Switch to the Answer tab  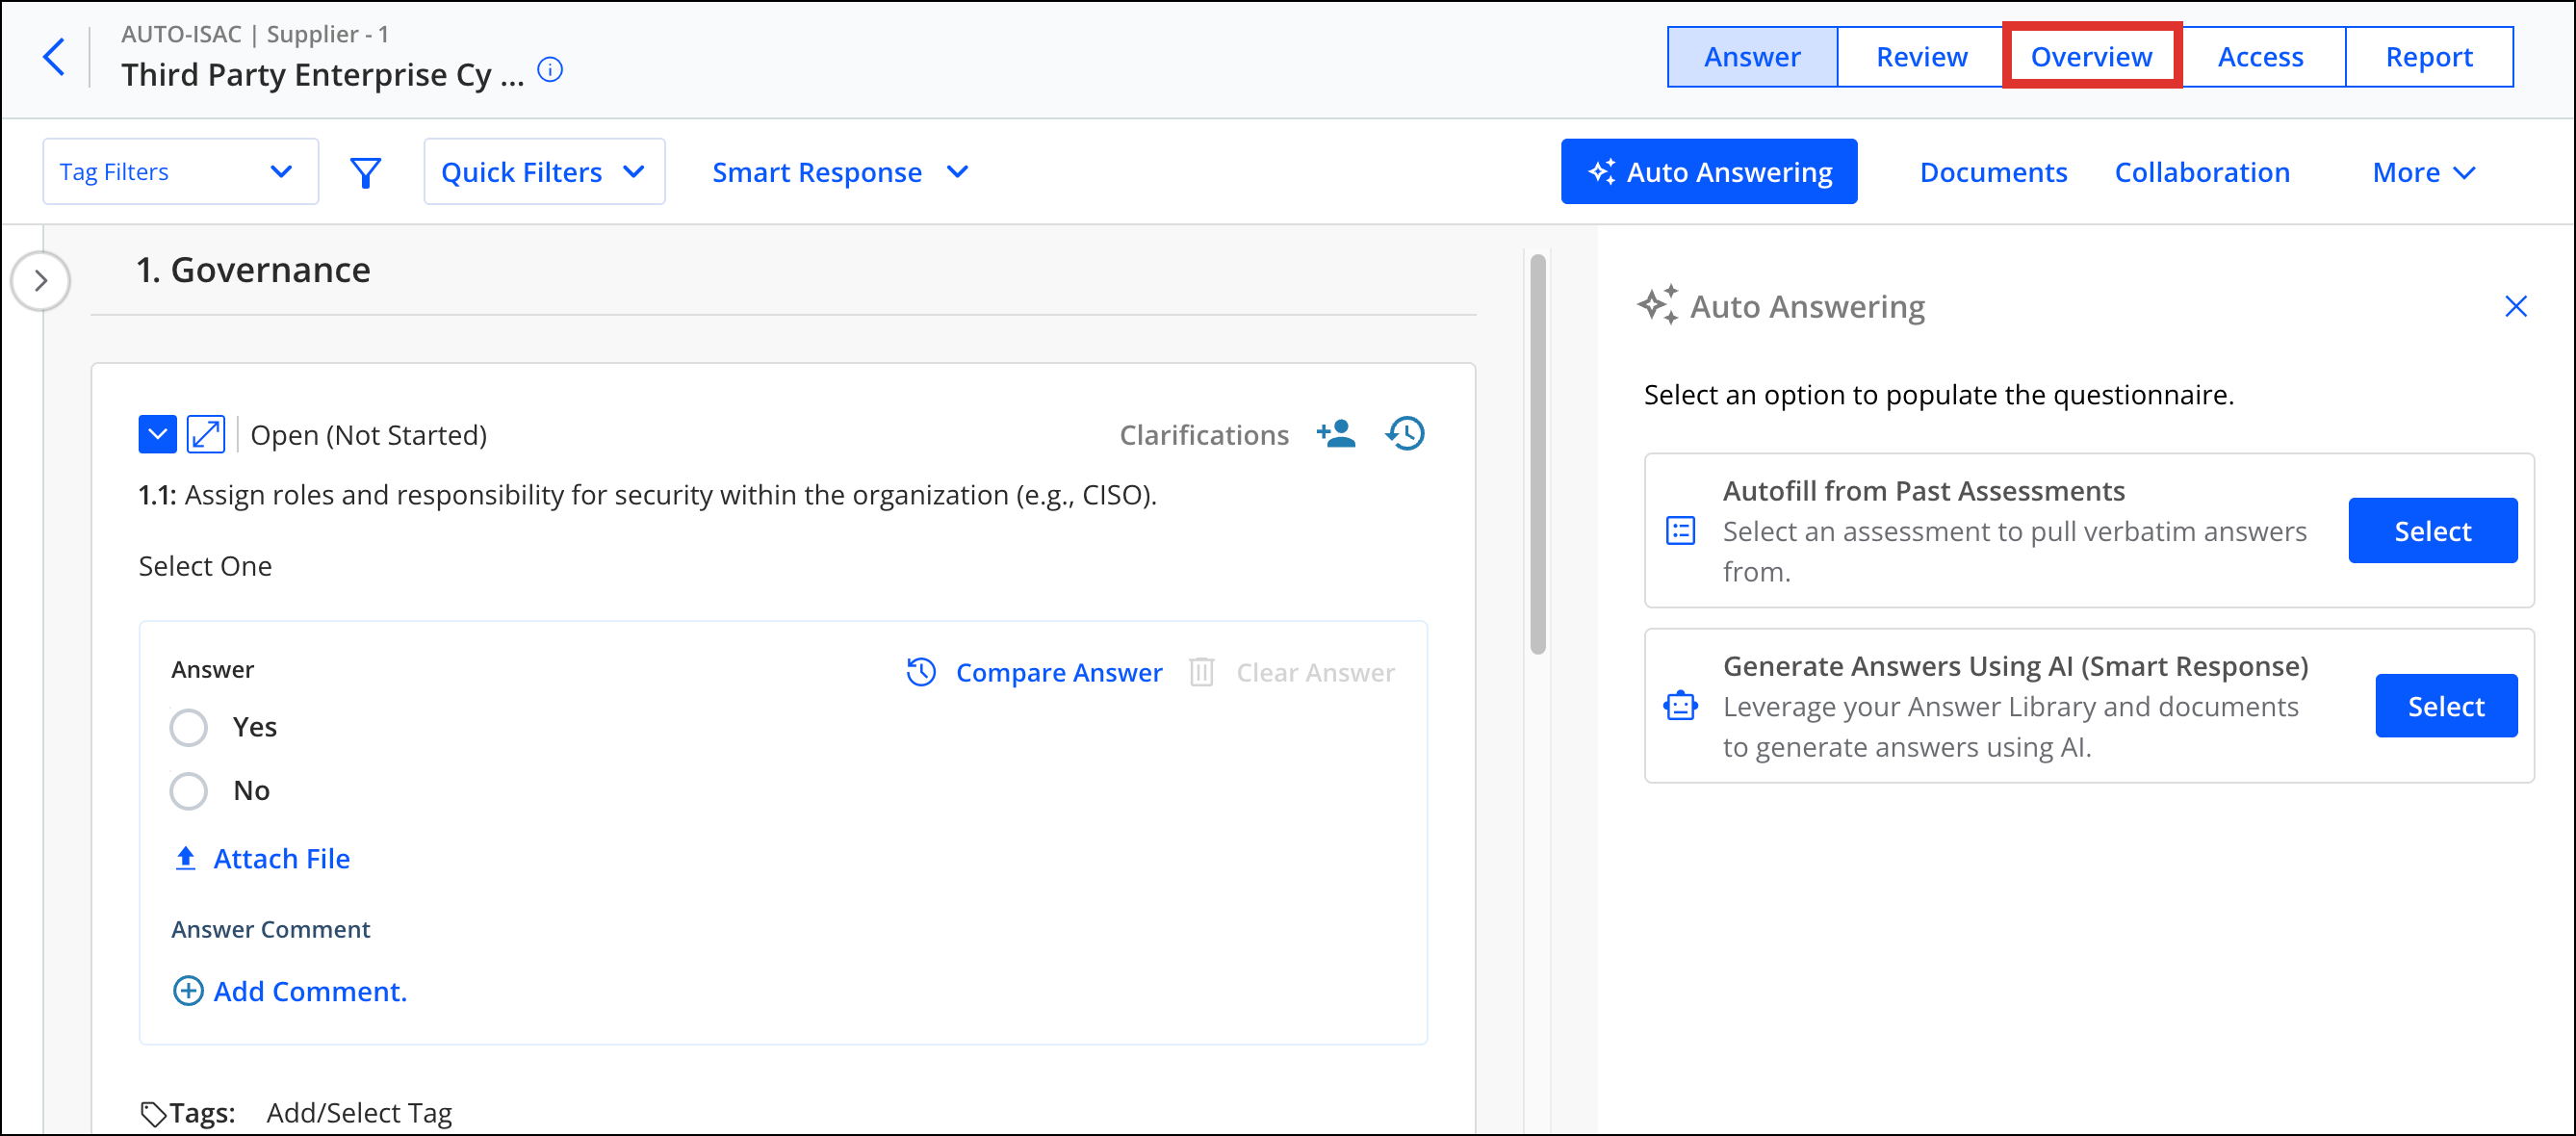point(1752,57)
